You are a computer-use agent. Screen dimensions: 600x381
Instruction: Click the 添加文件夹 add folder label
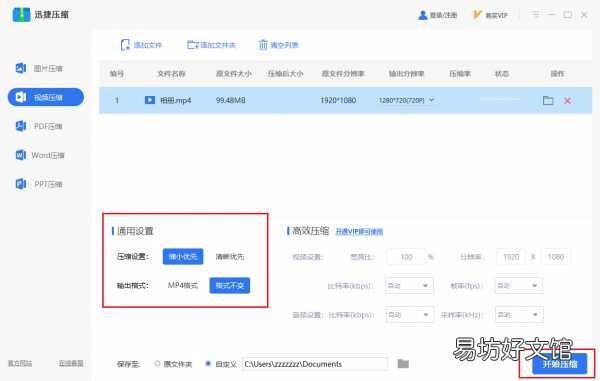[218, 45]
